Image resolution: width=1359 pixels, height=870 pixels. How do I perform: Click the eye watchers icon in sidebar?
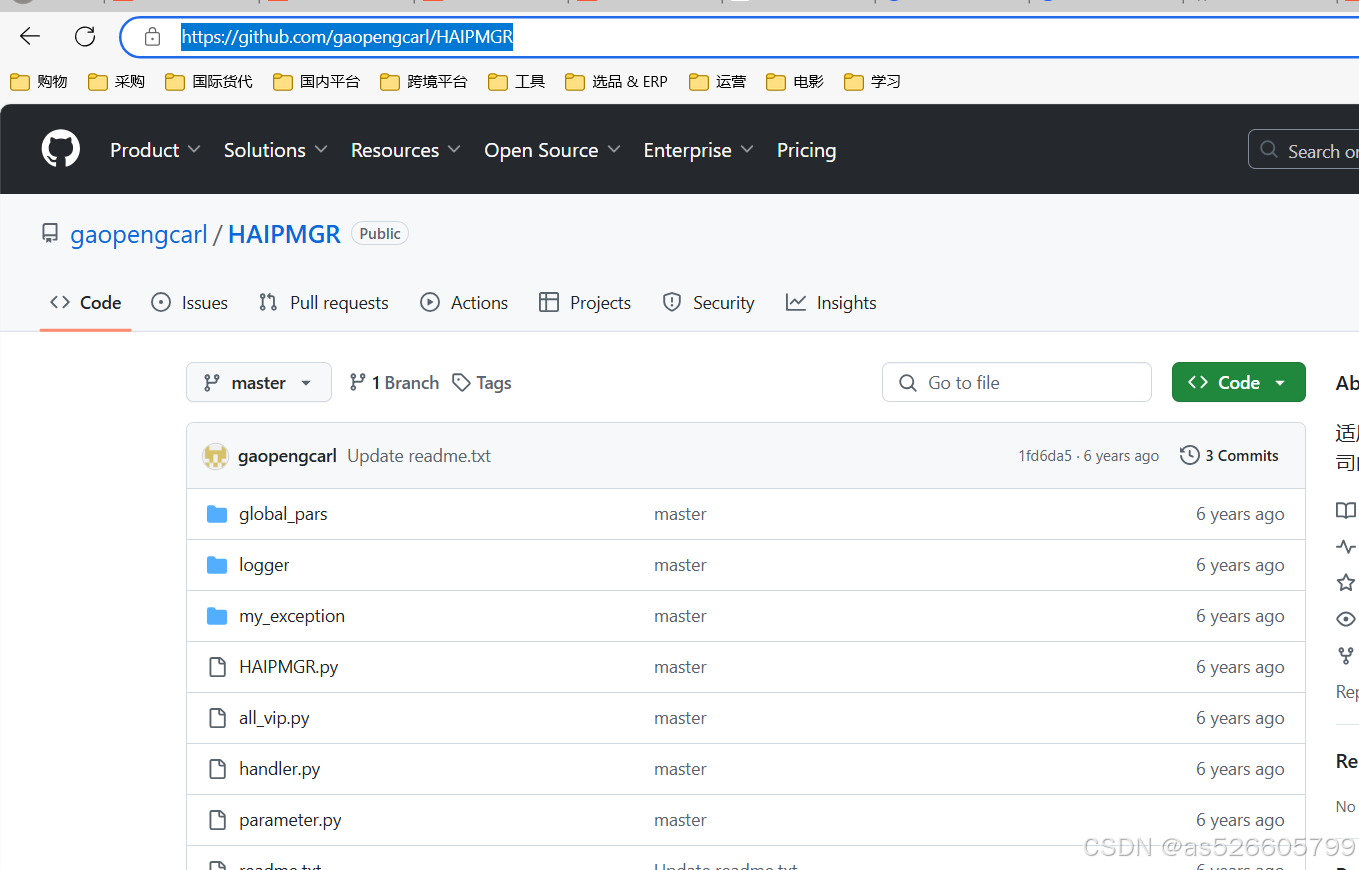coord(1346,619)
